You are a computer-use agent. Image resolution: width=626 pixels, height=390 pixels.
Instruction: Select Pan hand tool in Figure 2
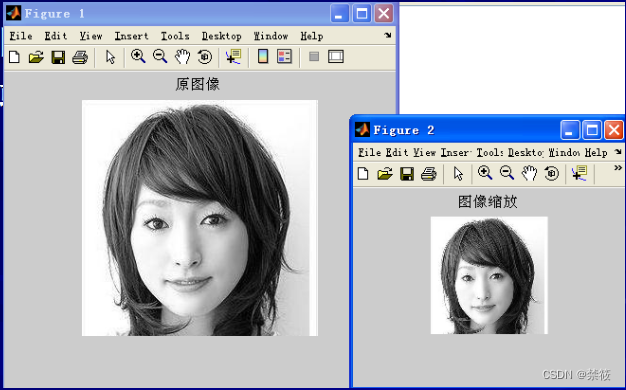pyautogui.click(x=529, y=174)
